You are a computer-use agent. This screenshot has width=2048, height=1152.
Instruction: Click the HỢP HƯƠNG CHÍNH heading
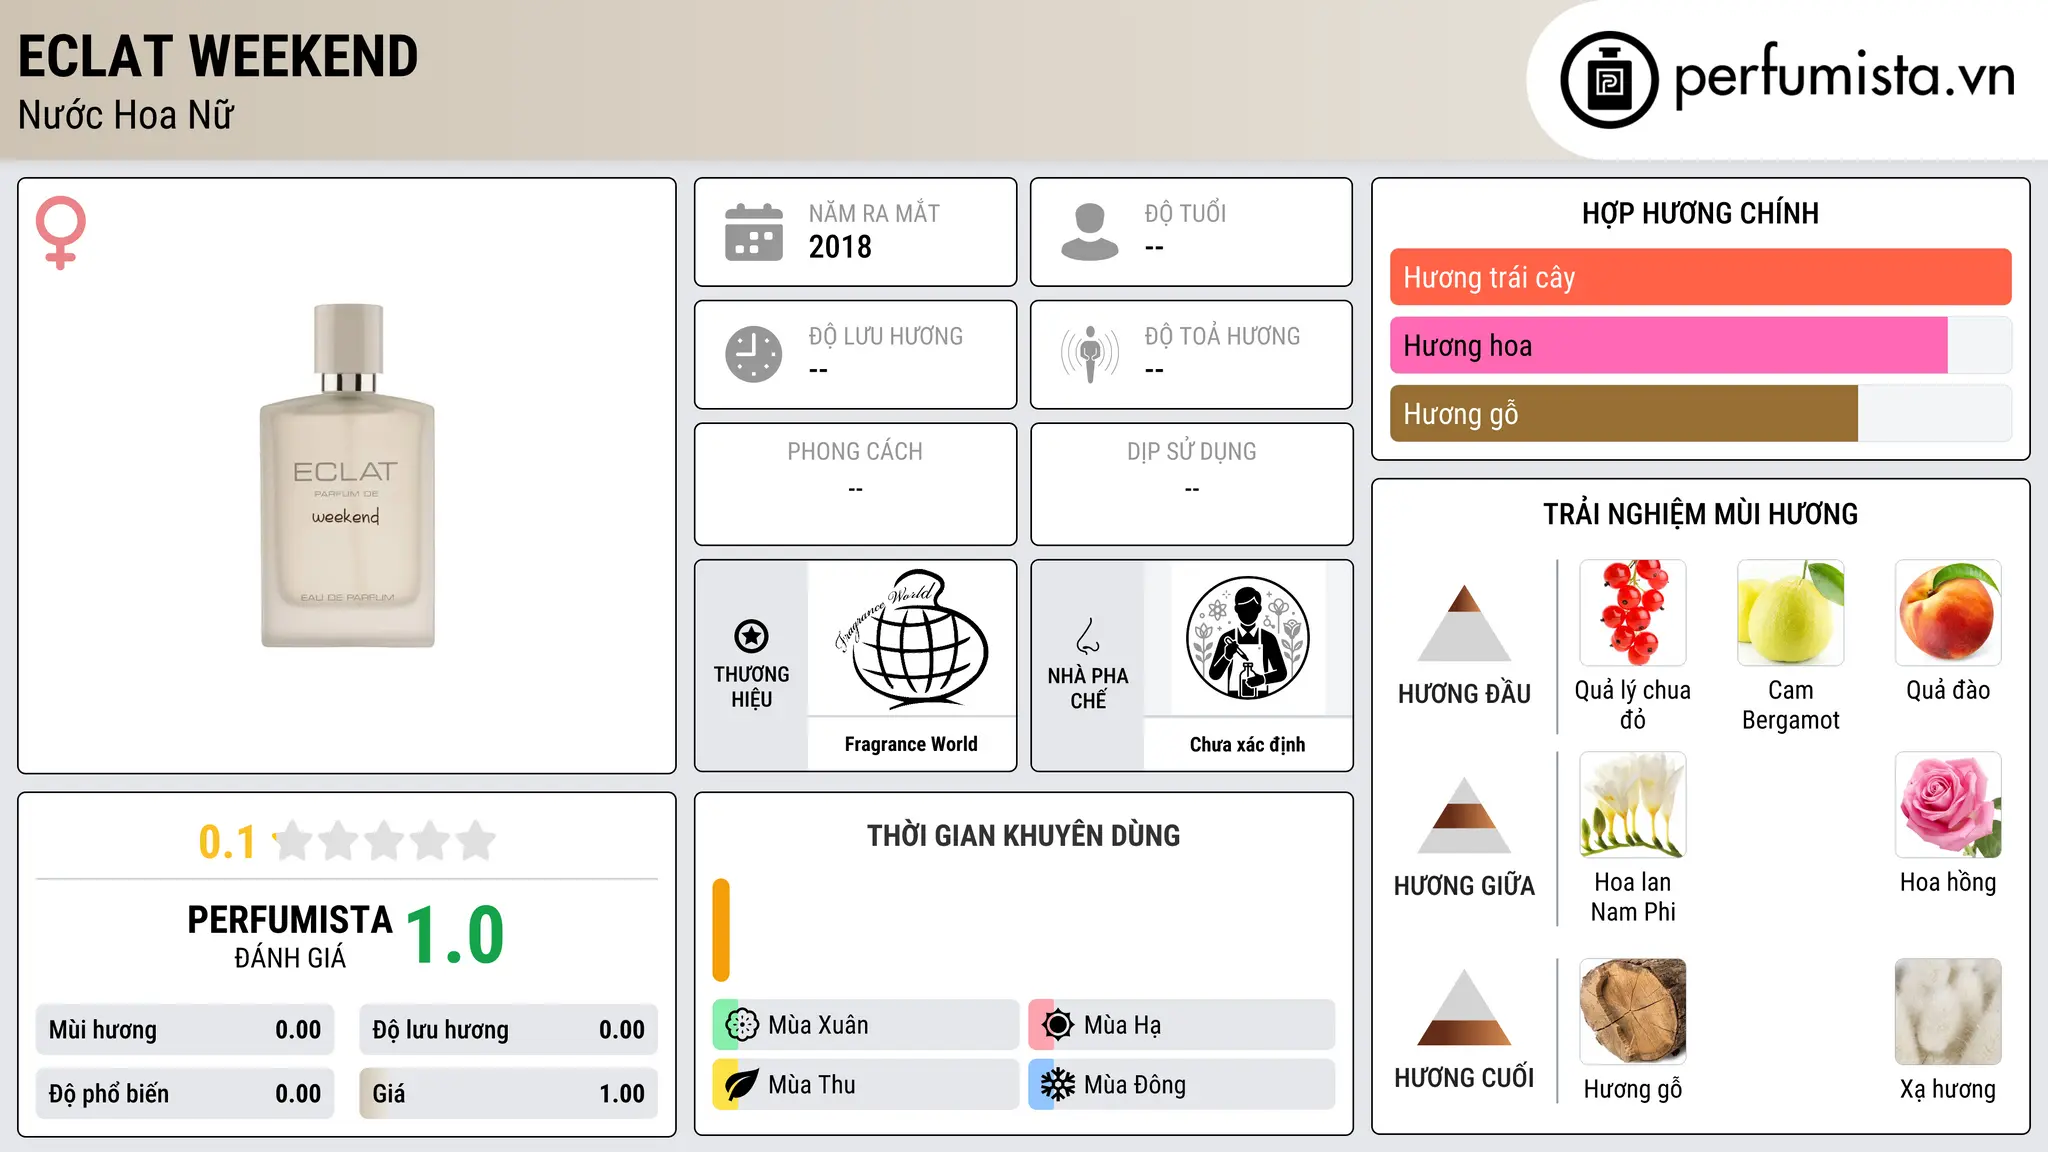1700,213
